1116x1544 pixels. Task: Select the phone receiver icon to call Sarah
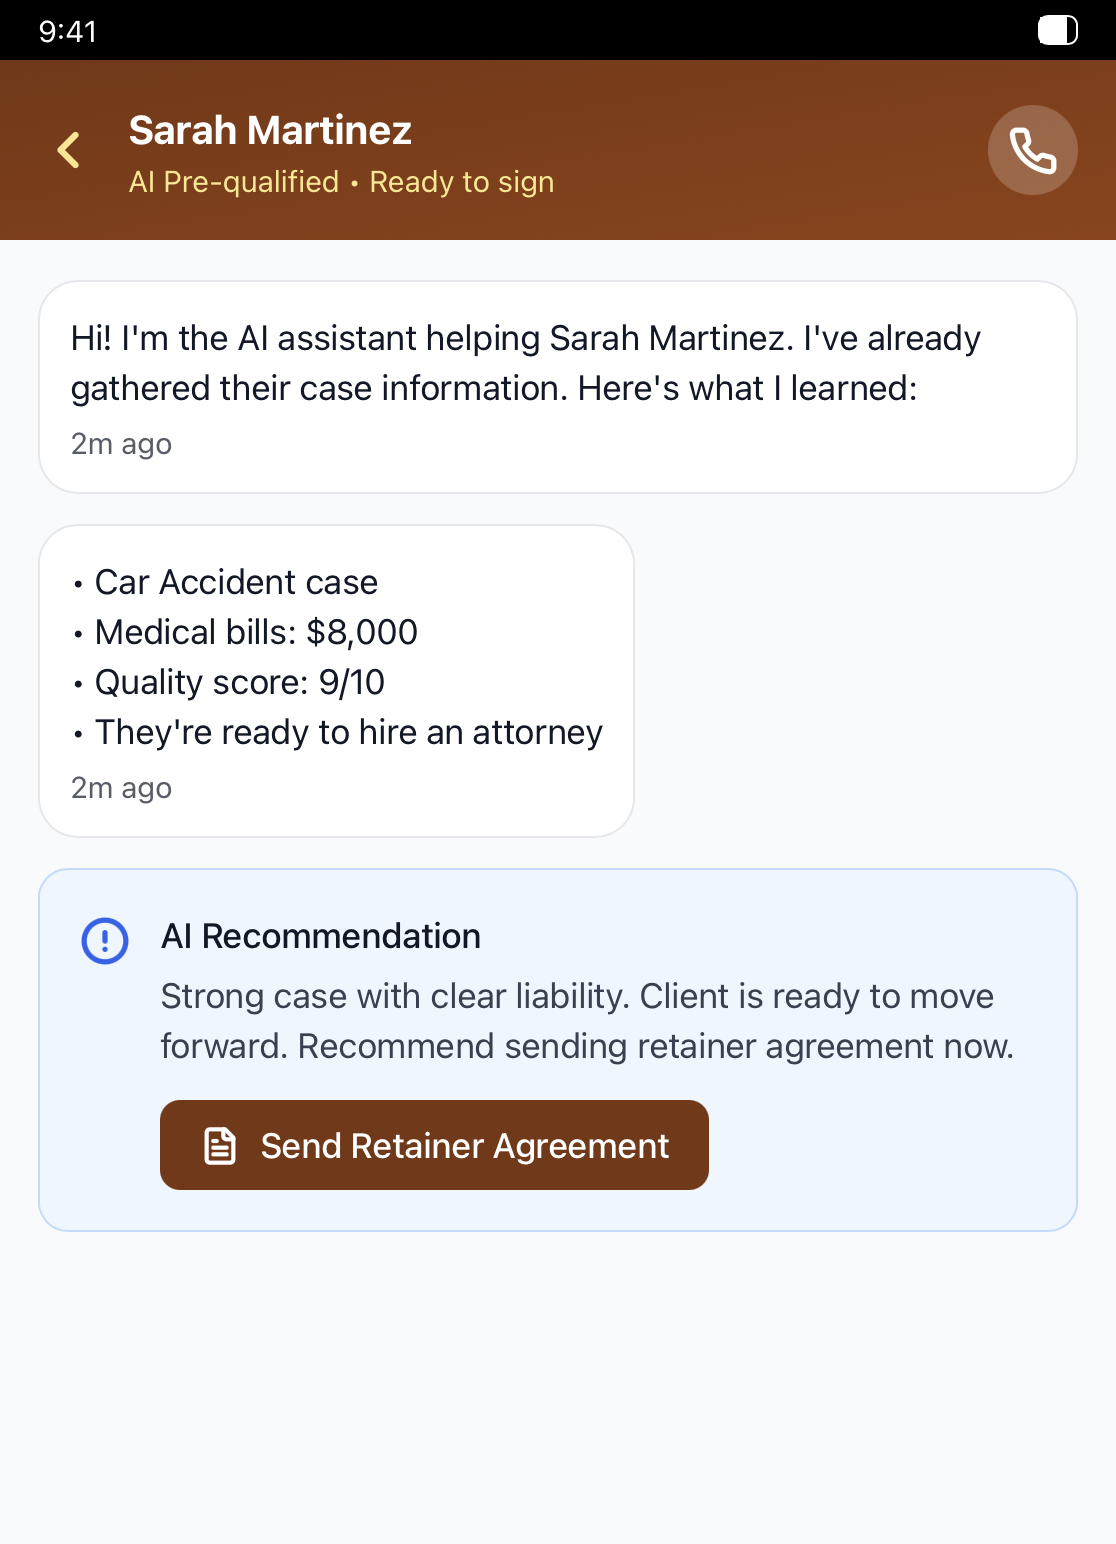pos(1032,149)
